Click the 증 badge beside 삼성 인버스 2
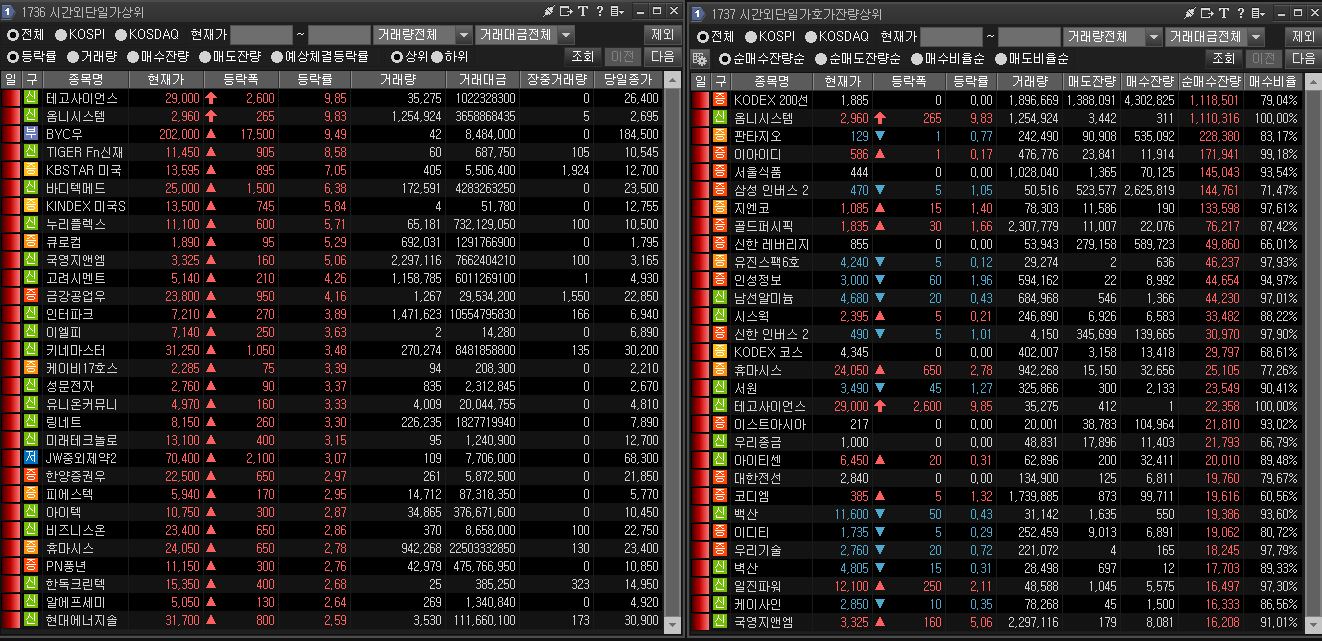The height and width of the screenshot is (641, 1322). click(x=720, y=190)
